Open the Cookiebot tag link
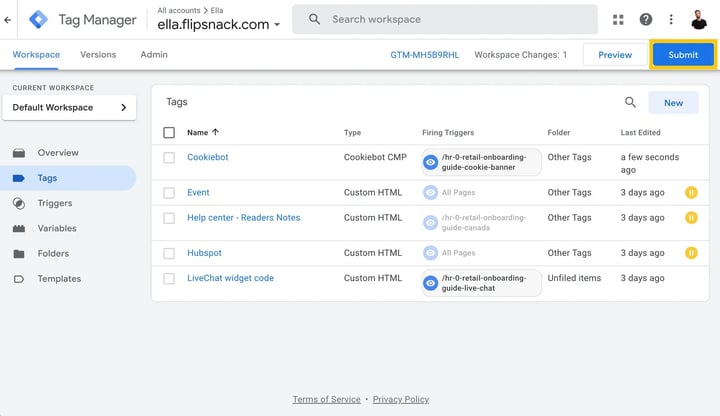The image size is (720, 416). [x=208, y=157]
